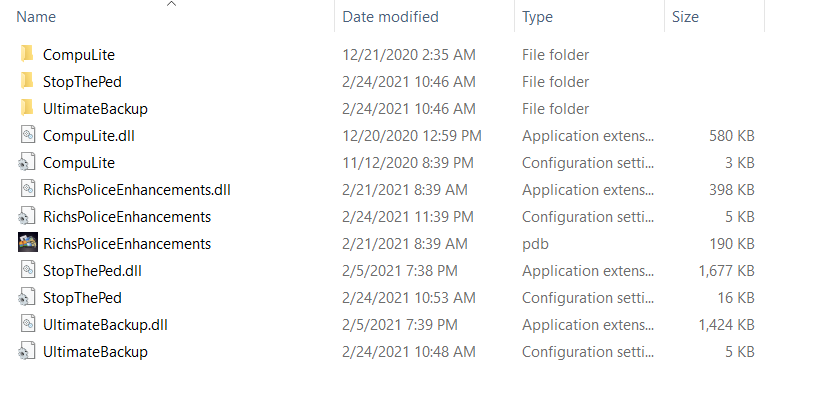The width and height of the screenshot is (840, 405).
Task: Click the RichsPoliceEnhancements.dll file icon
Action: click(27, 189)
